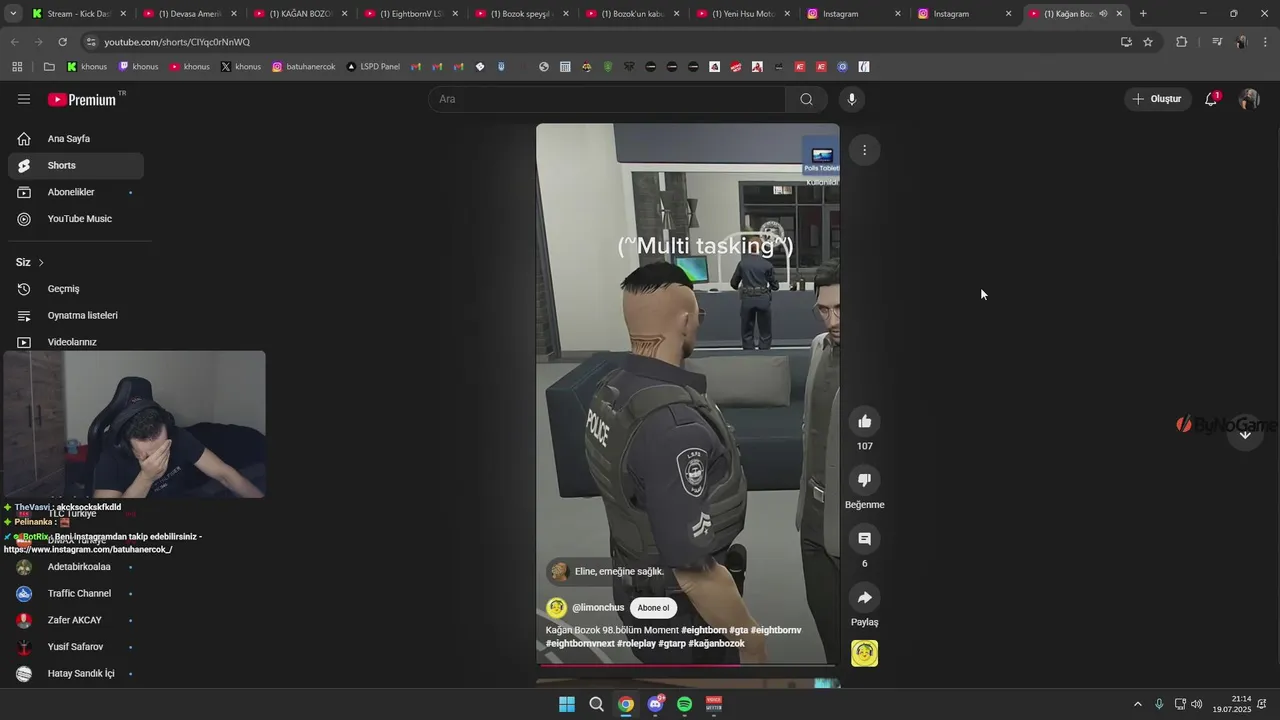Open Spotify from the taskbar
The width and height of the screenshot is (1280, 720).
pyautogui.click(x=684, y=704)
